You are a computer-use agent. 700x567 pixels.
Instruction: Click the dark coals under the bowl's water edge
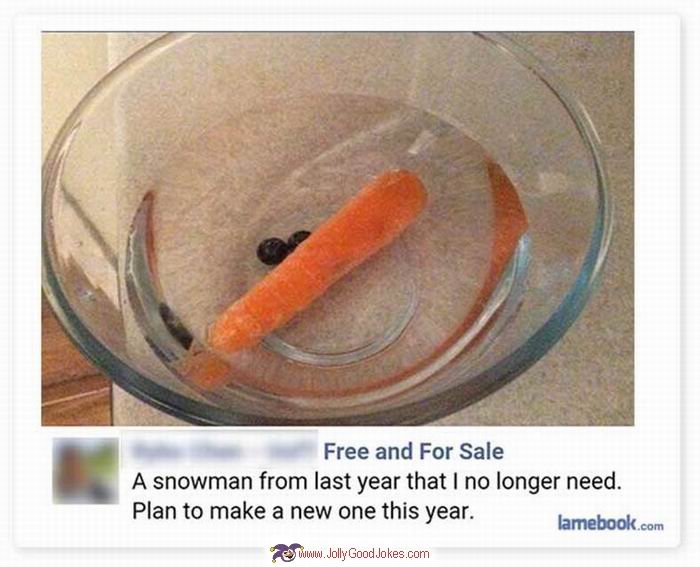pyautogui.click(x=175, y=327)
